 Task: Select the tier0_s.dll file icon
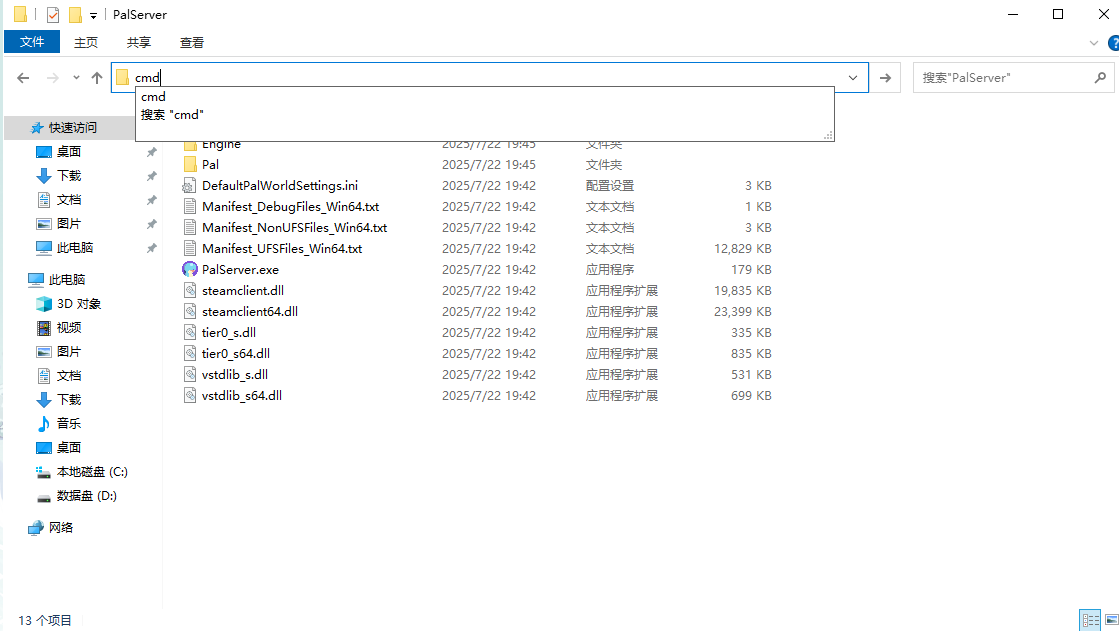point(189,333)
